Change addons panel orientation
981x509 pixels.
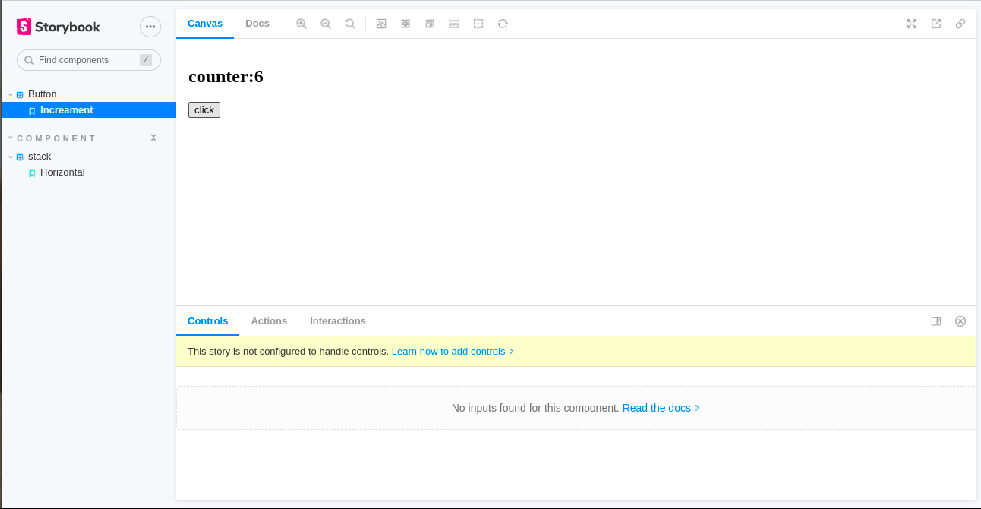(x=936, y=321)
